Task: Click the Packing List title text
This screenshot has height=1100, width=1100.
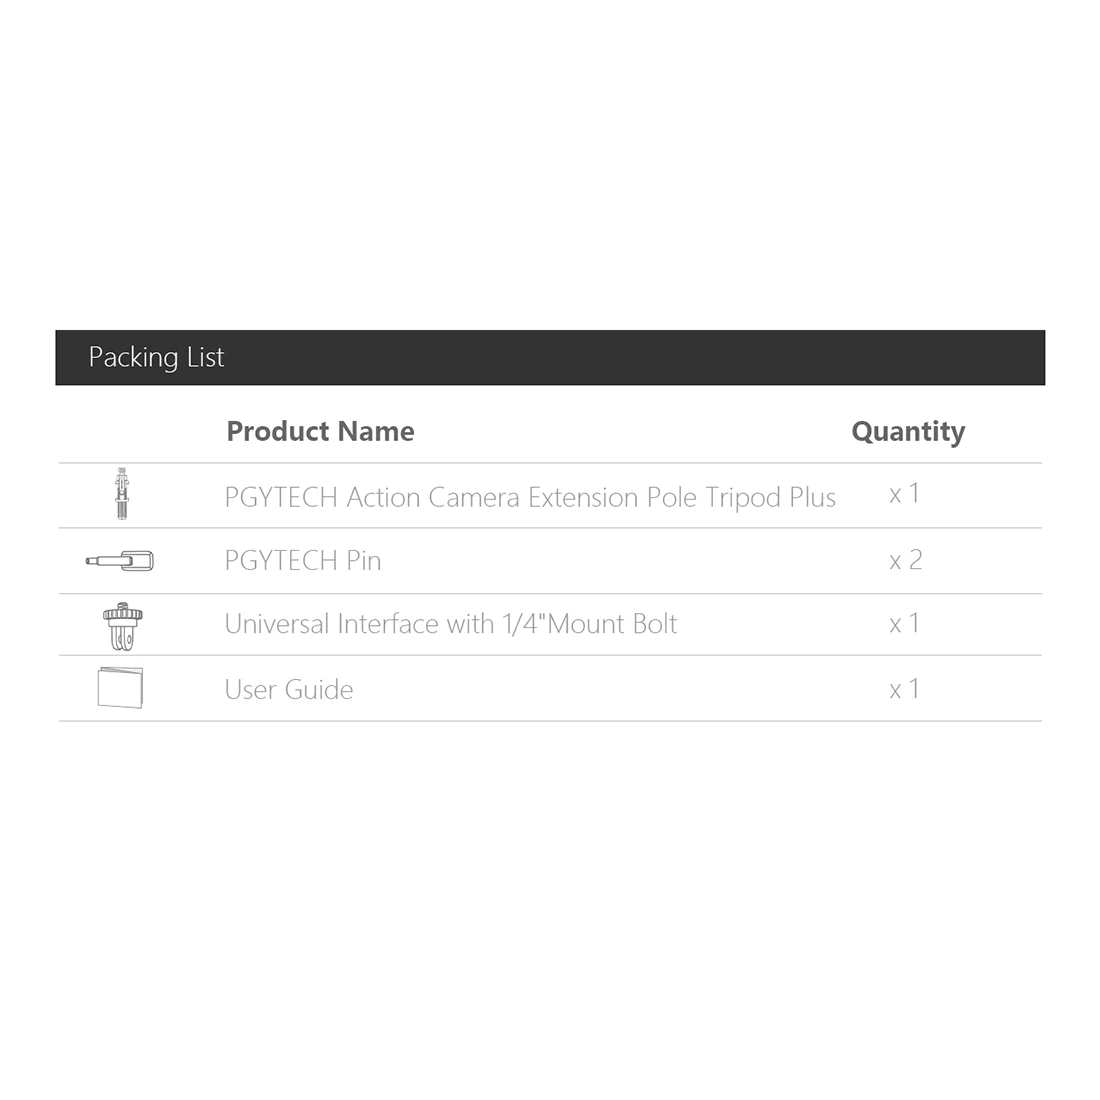Action: (156, 358)
